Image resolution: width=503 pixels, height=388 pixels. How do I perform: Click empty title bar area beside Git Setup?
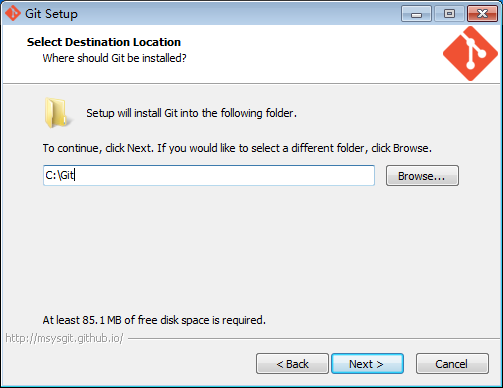point(233,14)
